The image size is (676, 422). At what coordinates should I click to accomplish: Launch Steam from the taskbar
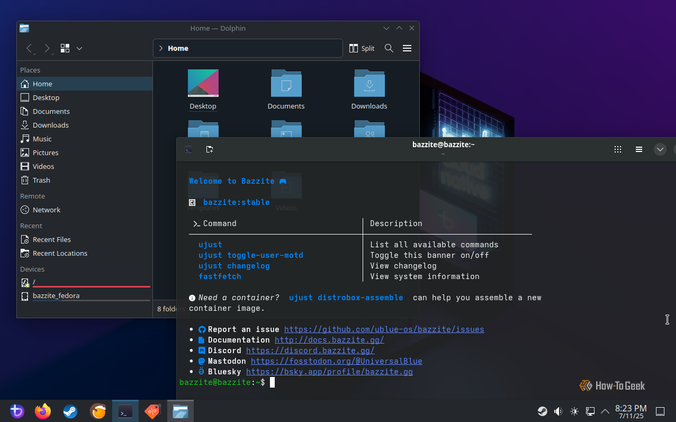click(x=70, y=411)
